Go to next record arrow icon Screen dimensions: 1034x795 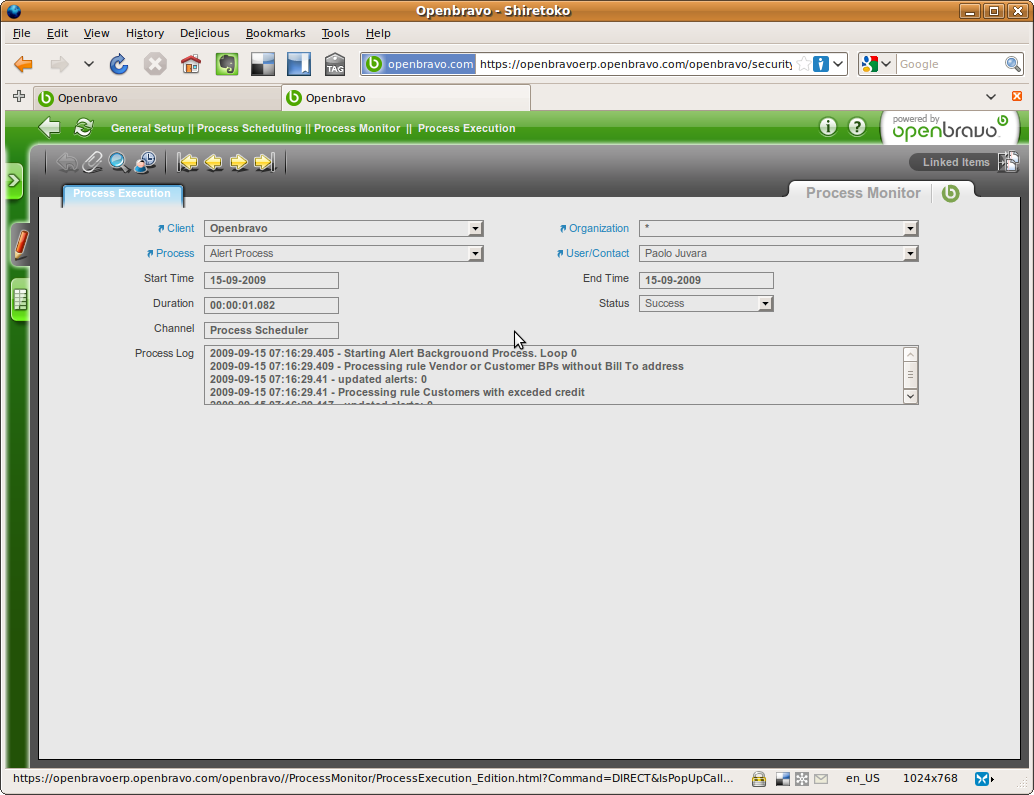(239, 162)
